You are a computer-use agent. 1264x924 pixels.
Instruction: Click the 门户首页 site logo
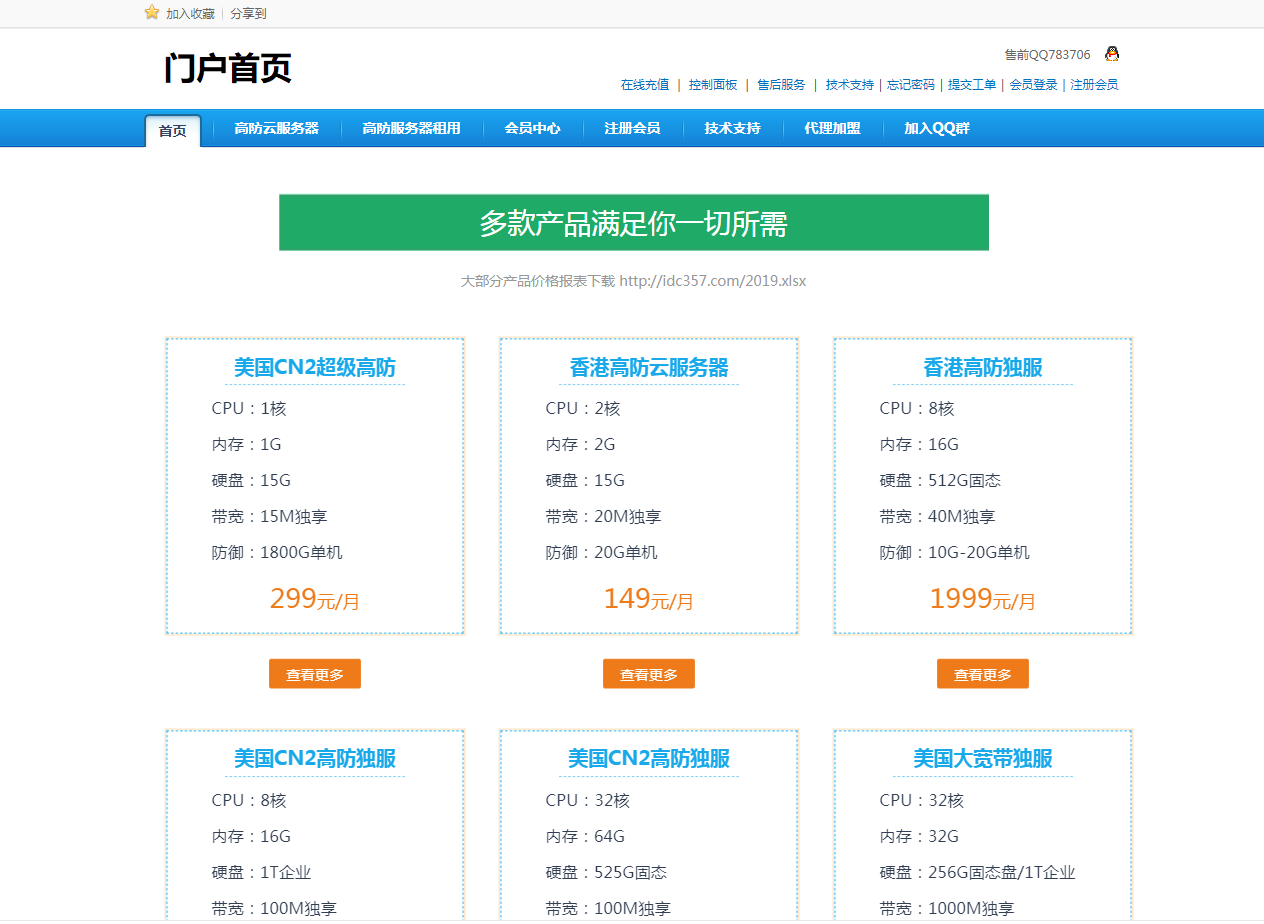[228, 69]
